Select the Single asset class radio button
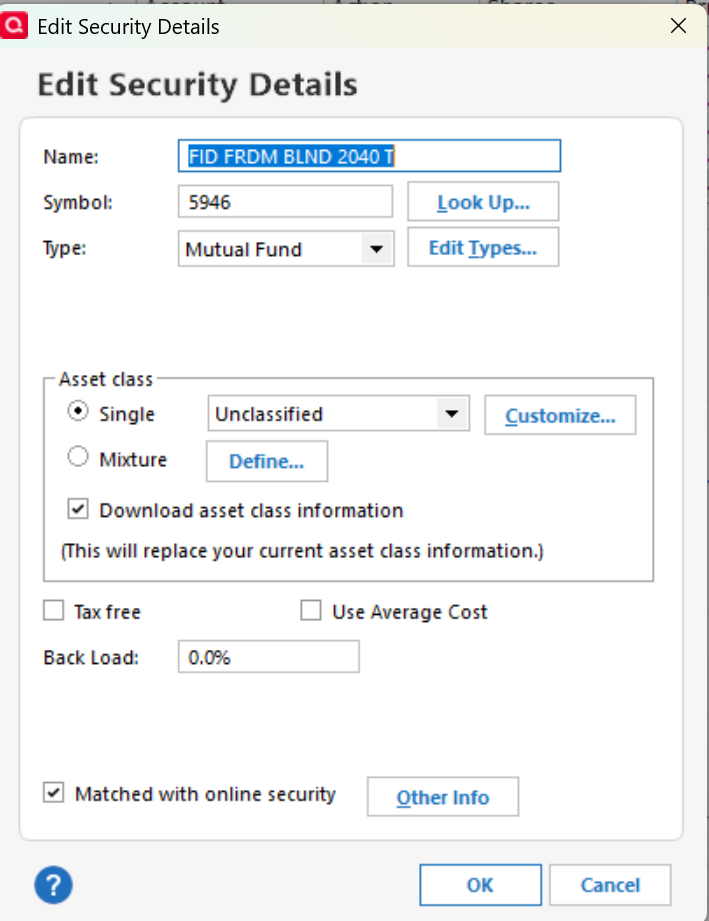 click(x=78, y=411)
